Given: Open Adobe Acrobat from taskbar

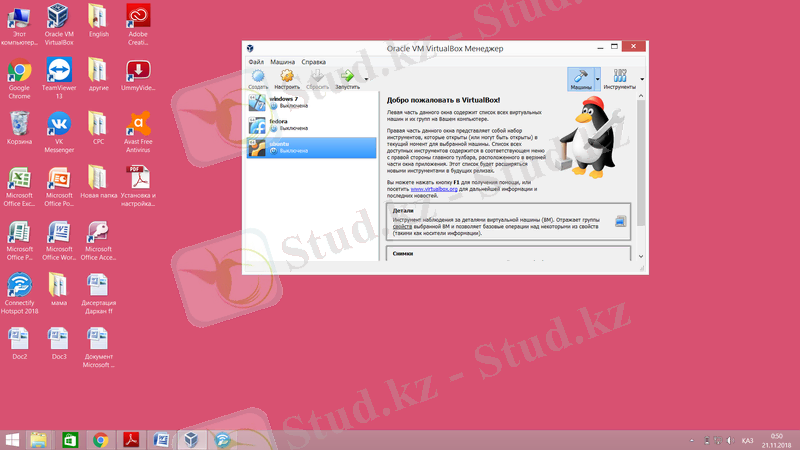Looking at the screenshot, I should click(x=131, y=440).
